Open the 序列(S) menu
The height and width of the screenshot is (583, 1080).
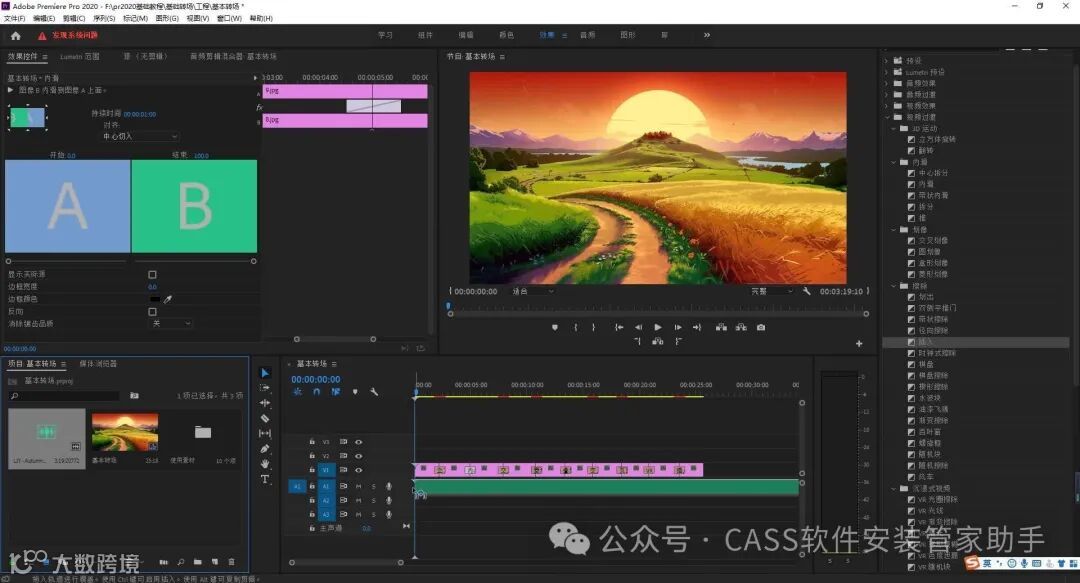(x=104, y=19)
